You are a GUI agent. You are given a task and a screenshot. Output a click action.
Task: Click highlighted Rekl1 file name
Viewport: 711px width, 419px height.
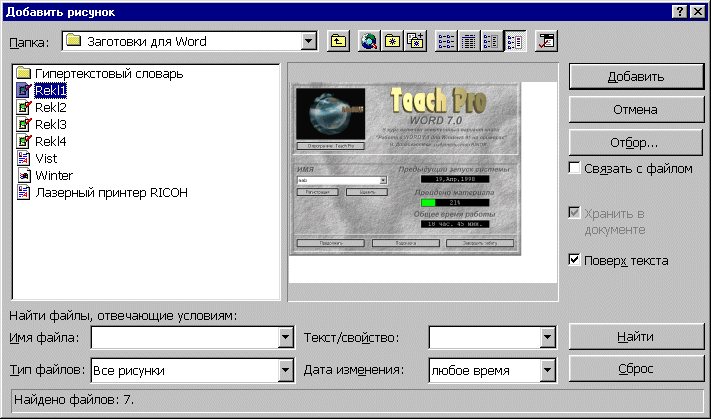tap(50, 90)
